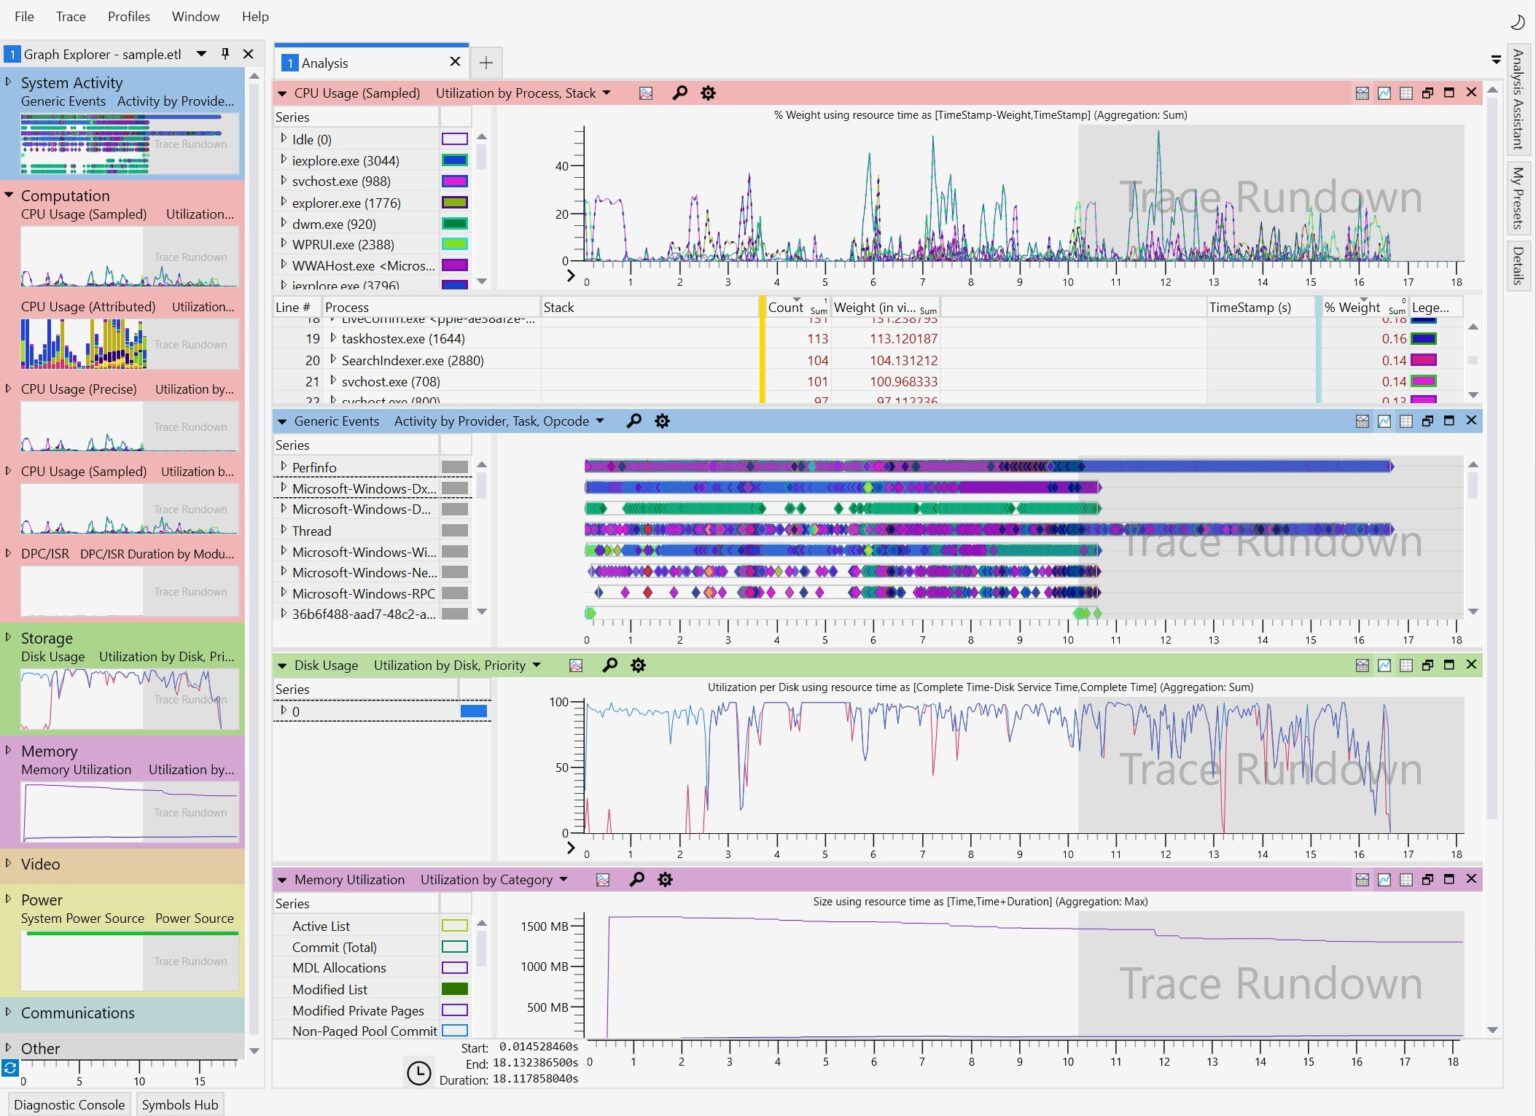Toggle dark mode with the moon icon
Screen dimensions: 1536x1116
(1516, 20)
